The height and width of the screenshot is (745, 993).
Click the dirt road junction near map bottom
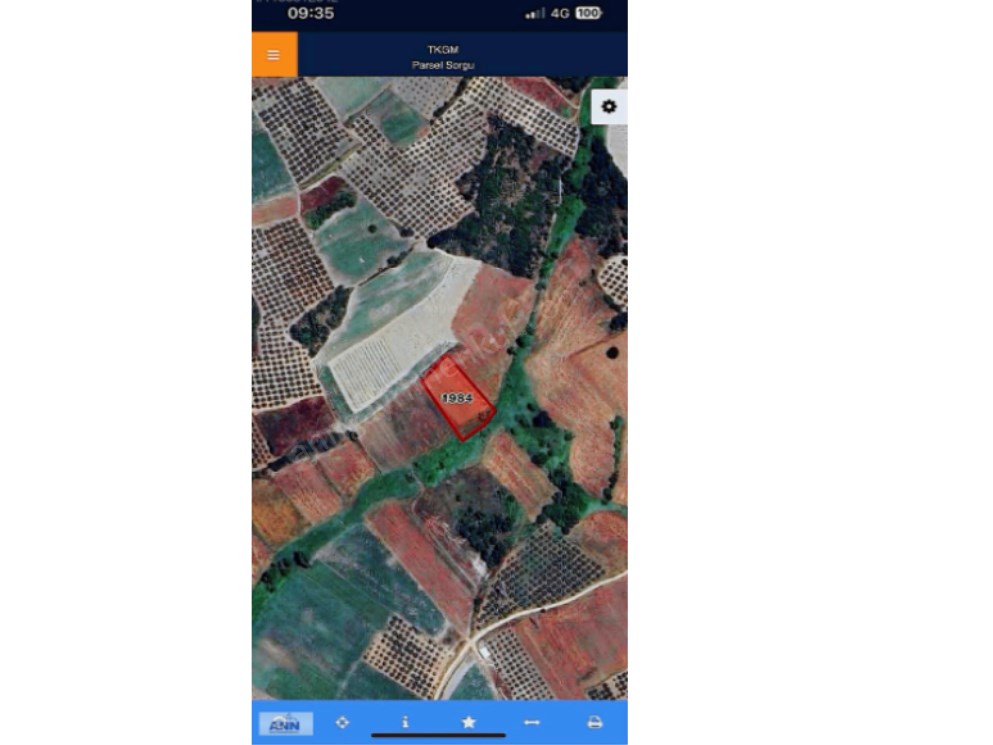pos(472,640)
